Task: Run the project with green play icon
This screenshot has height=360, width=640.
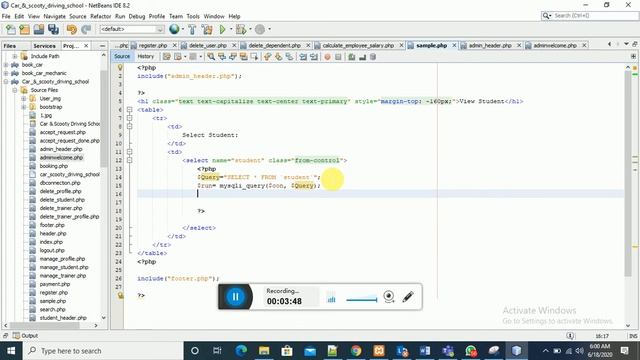Action: (222, 29)
